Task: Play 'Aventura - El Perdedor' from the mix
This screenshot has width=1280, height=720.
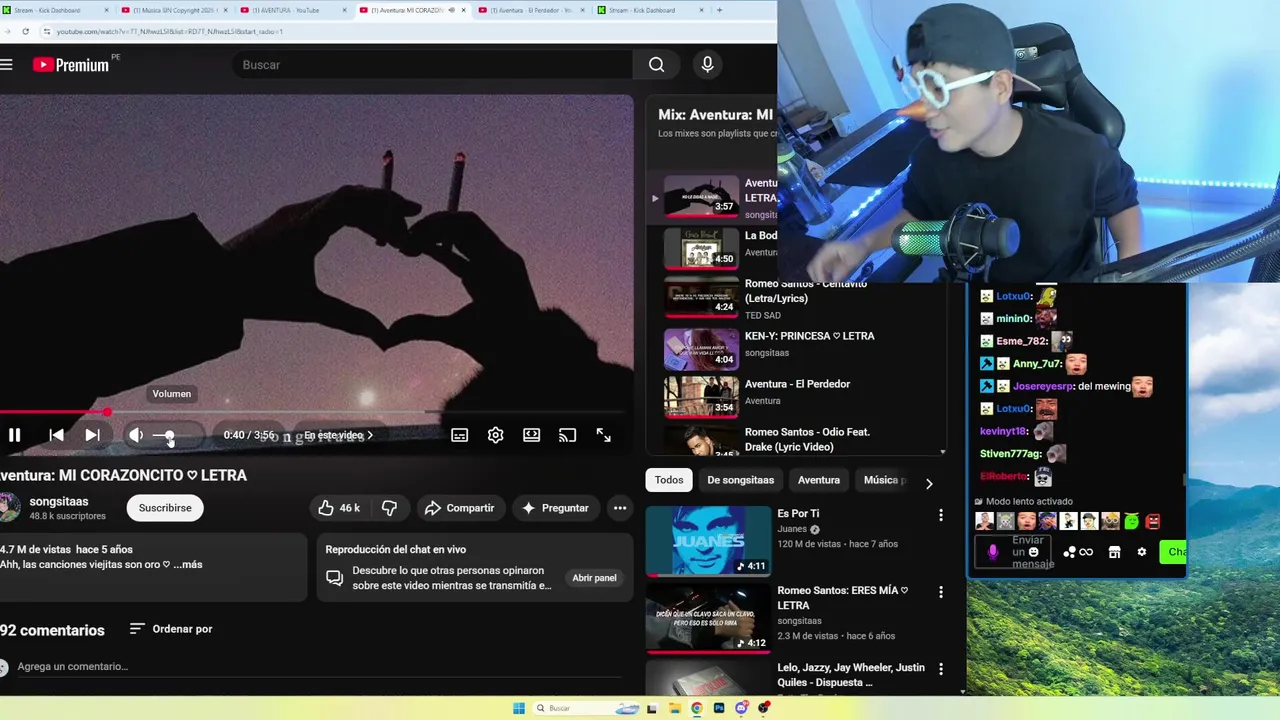Action: tap(701, 396)
